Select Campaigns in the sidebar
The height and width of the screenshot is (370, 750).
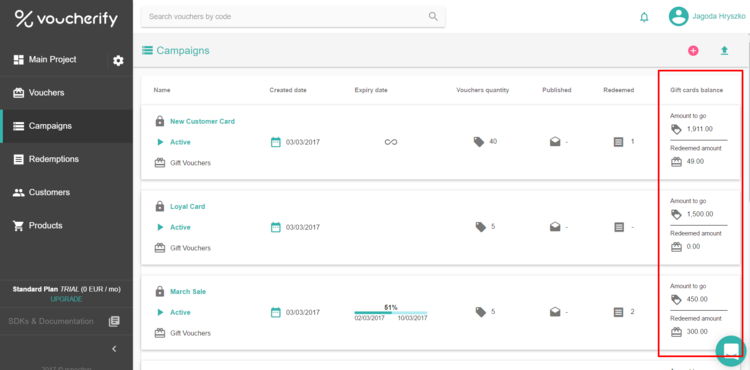[x=66, y=126]
